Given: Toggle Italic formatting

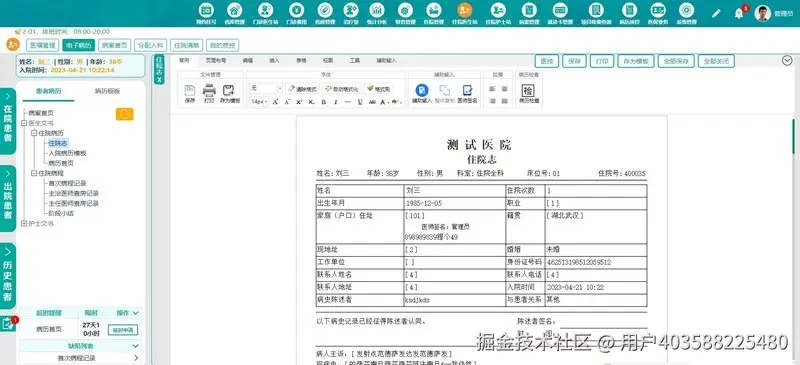Looking at the screenshot, I should tap(335, 102).
